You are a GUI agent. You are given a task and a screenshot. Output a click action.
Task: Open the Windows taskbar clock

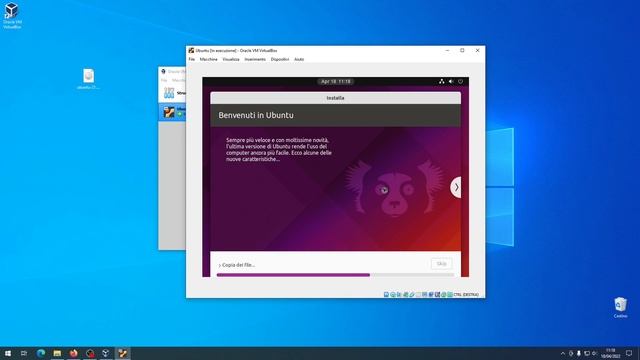tap(611, 353)
